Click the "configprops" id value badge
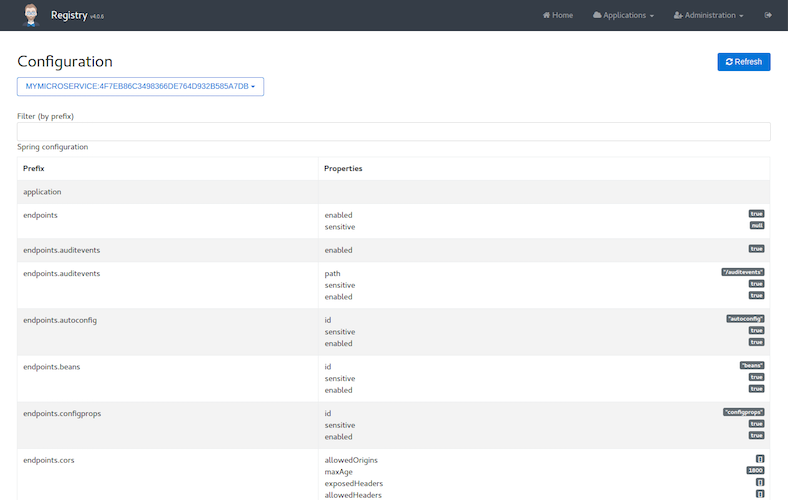788x500 pixels. pyautogui.click(x=743, y=412)
